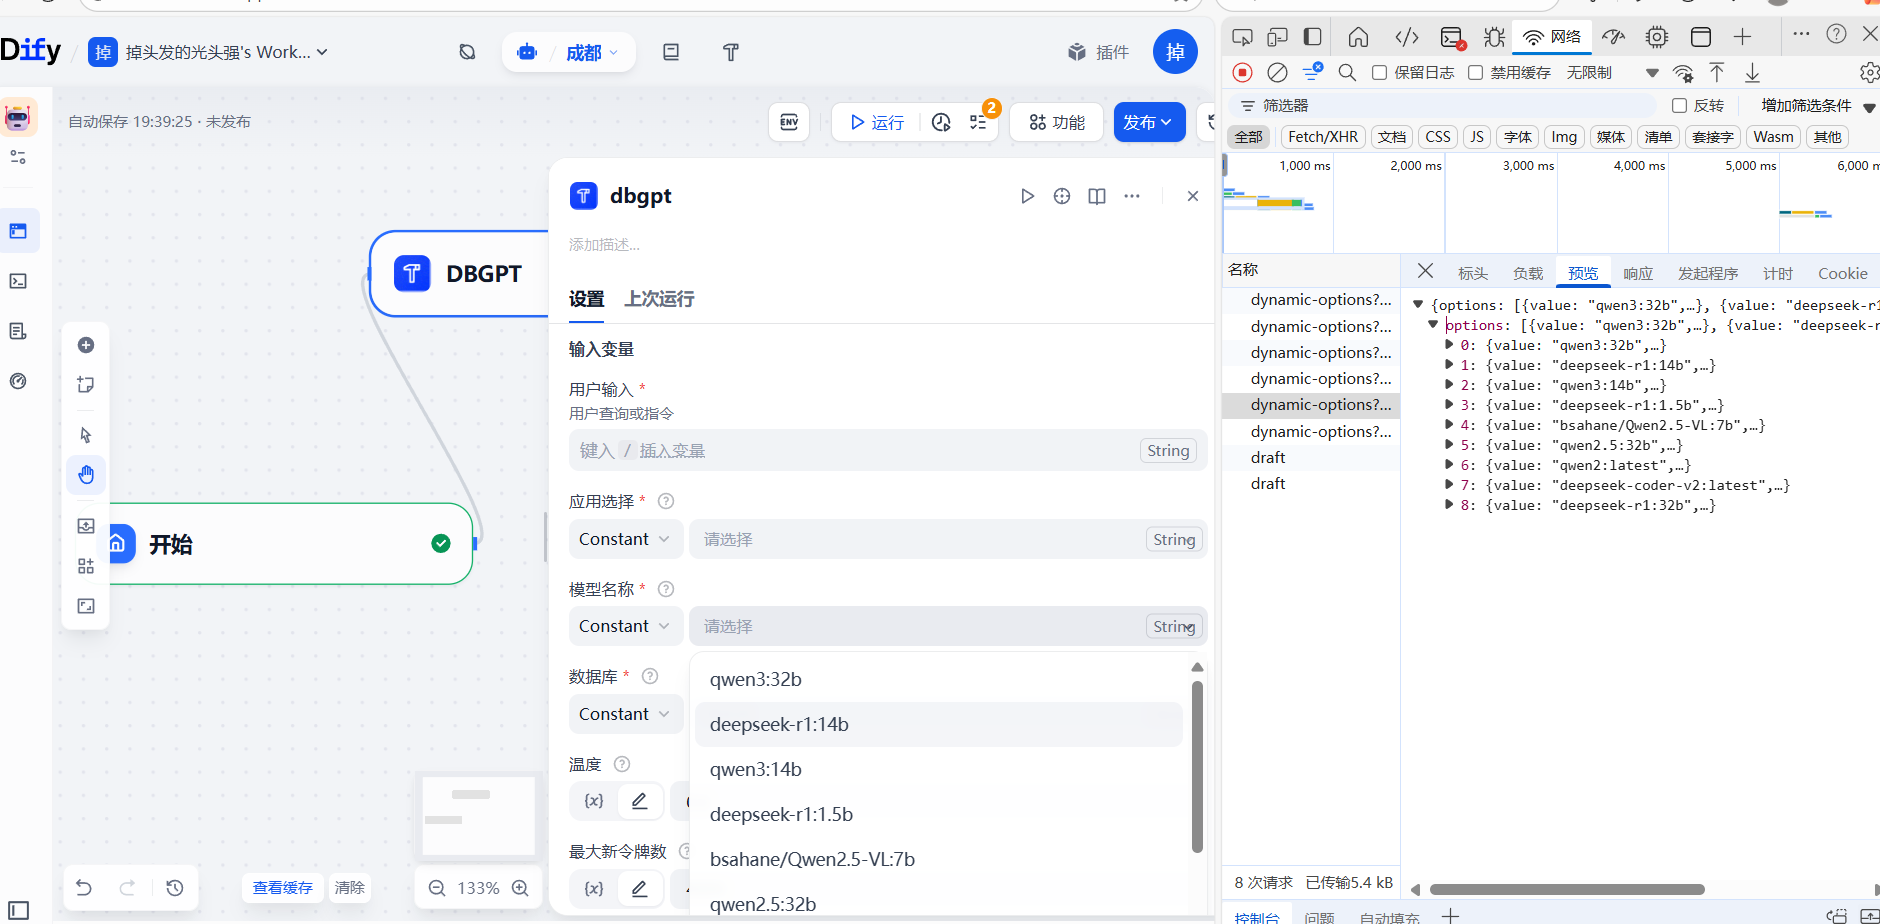Open the ENV environment variables panel
Viewport: 1880px width, 924px height.
pyautogui.click(x=789, y=121)
